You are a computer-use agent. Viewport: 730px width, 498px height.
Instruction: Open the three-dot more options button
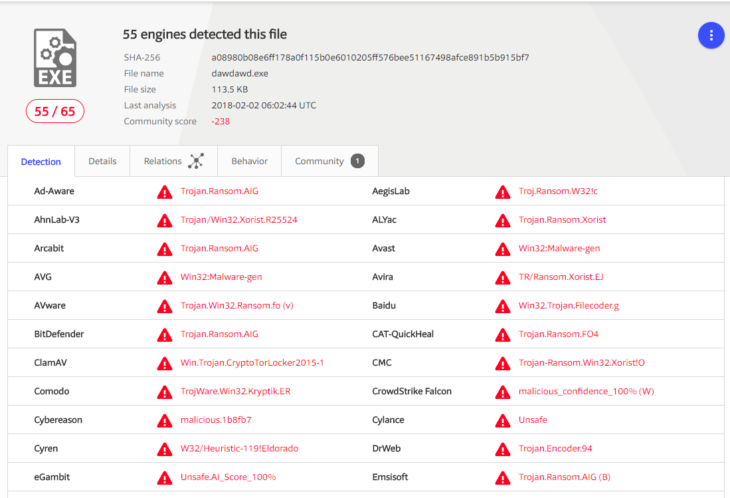click(710, 35)
